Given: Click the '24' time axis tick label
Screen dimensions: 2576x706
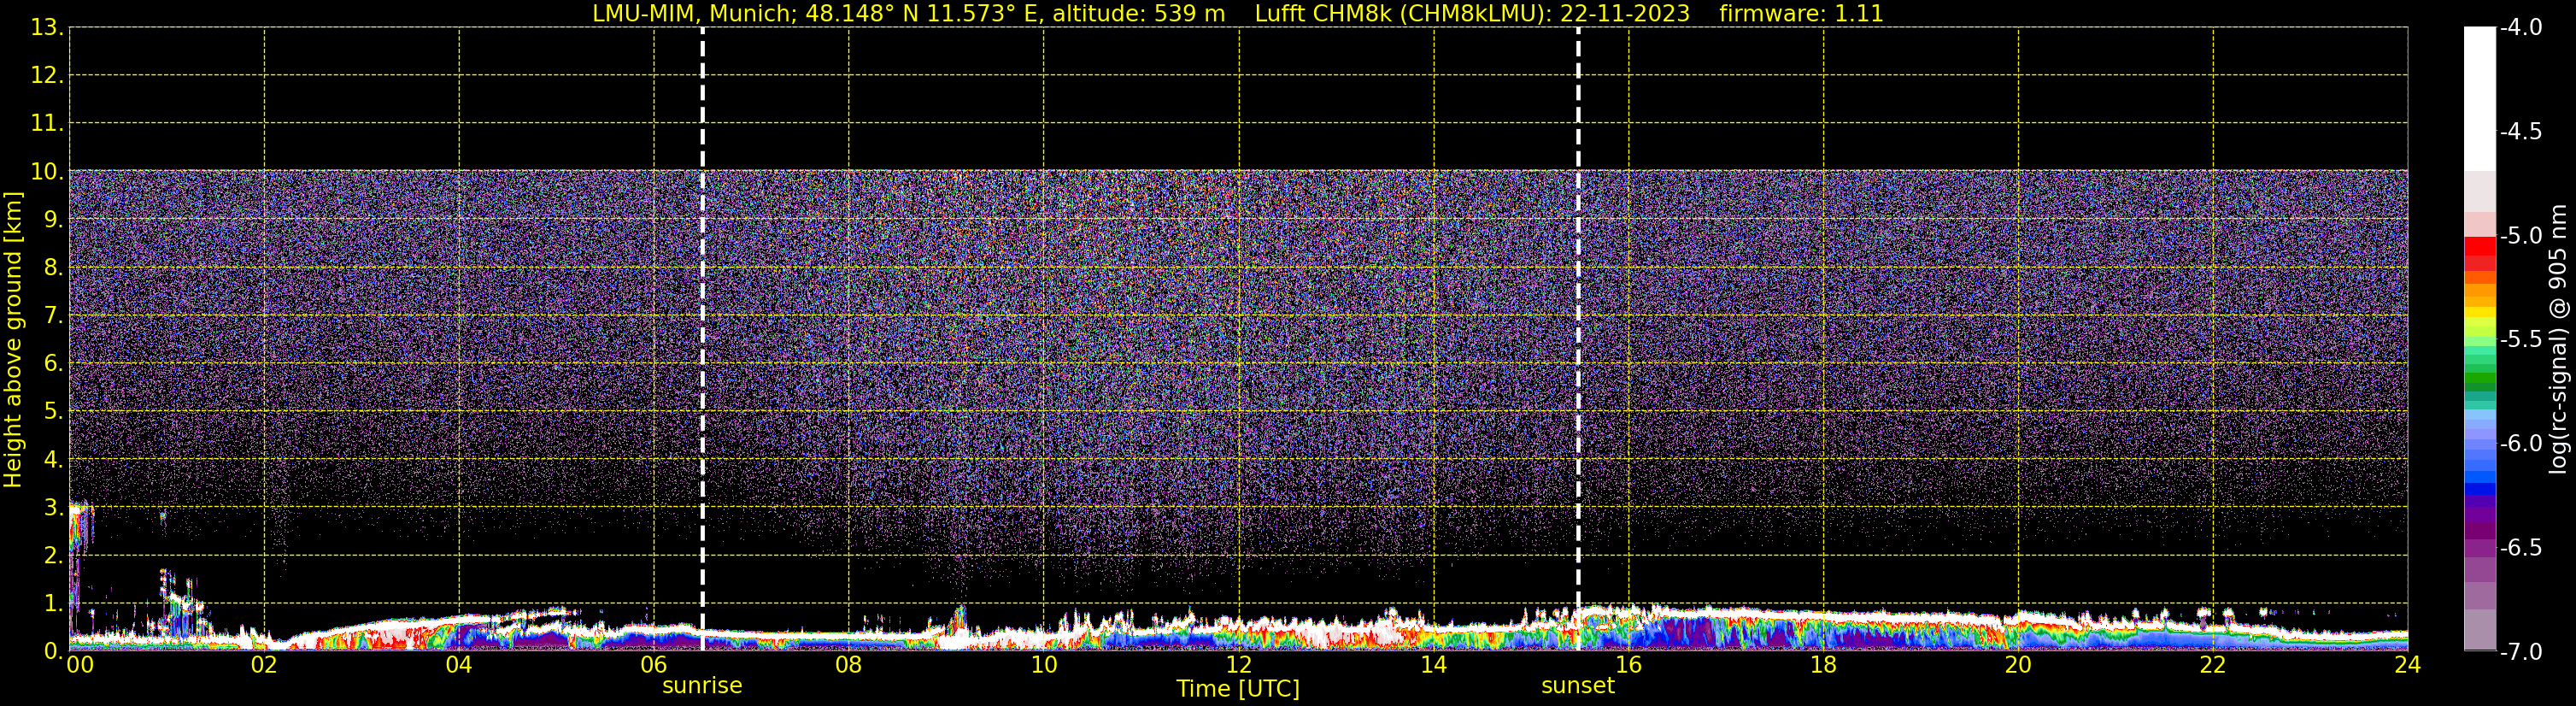Looking at the screenshot, I should coord(2408,665).
